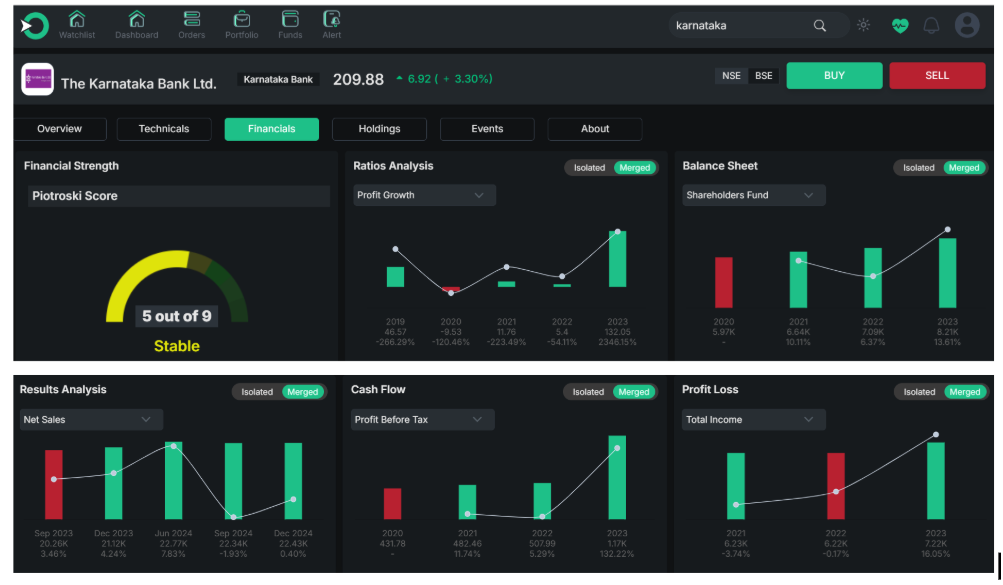This screenshot has width=1003, height=585.
Task: Open the notifications bell
Action: 931,26
